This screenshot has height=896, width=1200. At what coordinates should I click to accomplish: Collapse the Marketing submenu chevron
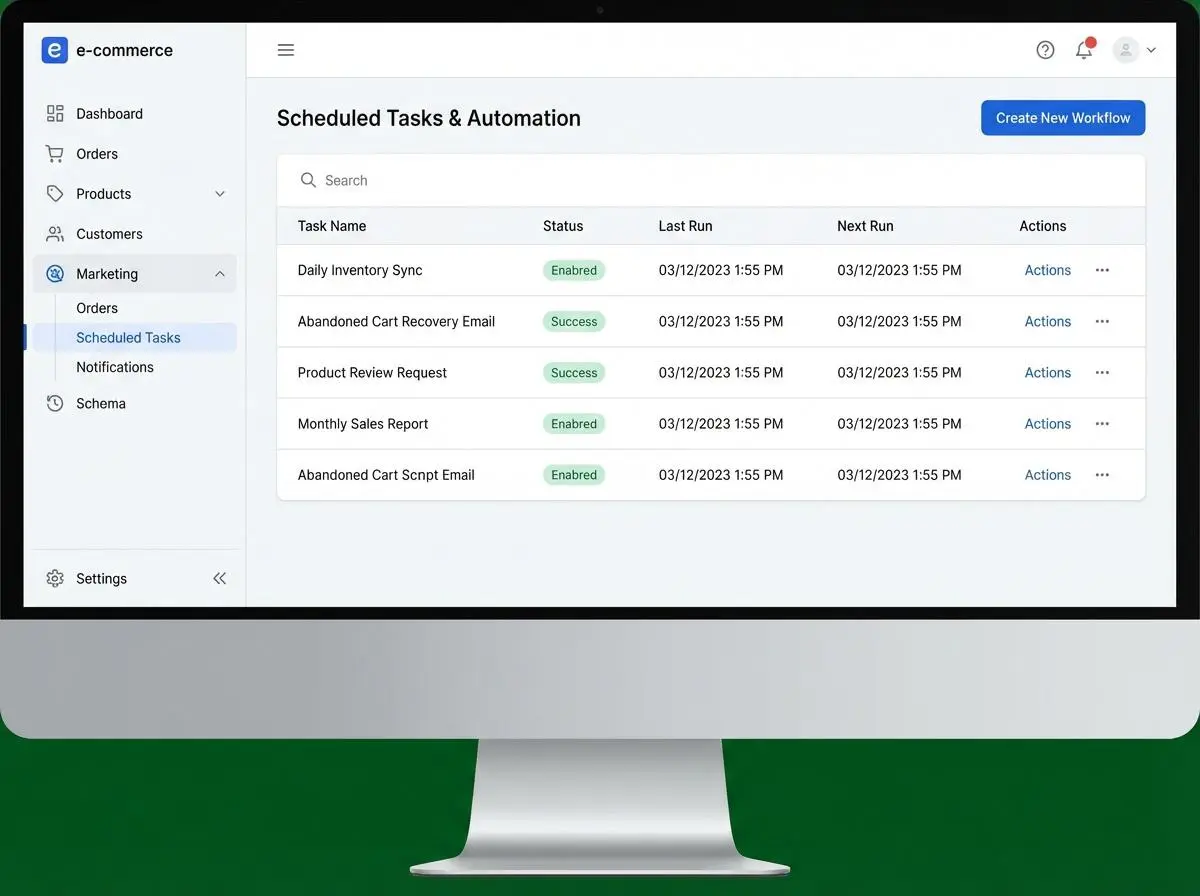[220, 274]
